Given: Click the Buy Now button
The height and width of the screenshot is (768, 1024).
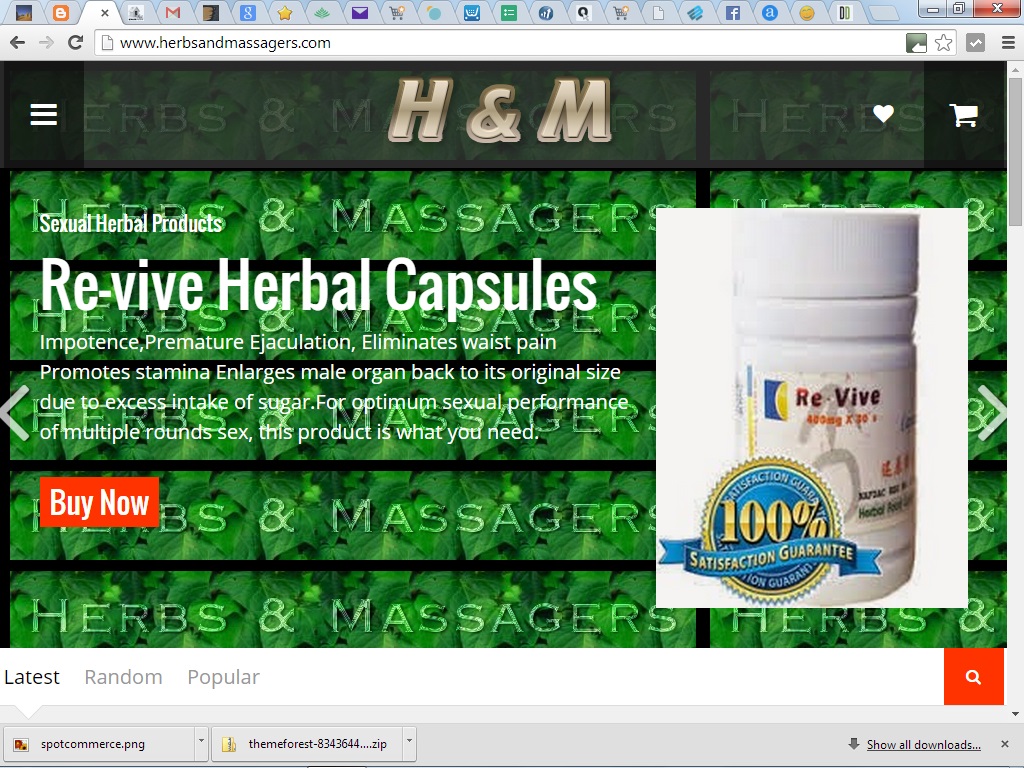Looking at the screenshot, I should (99, 502).
